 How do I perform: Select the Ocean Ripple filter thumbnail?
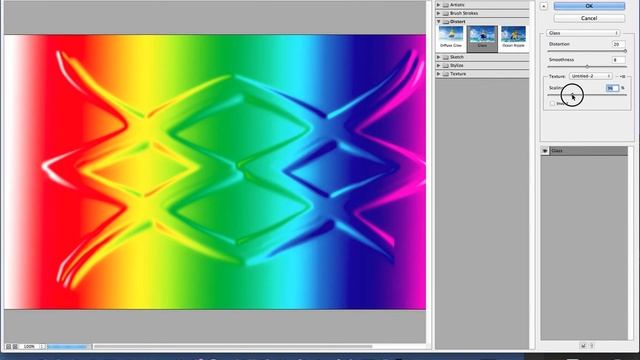(x=513, y=38)
